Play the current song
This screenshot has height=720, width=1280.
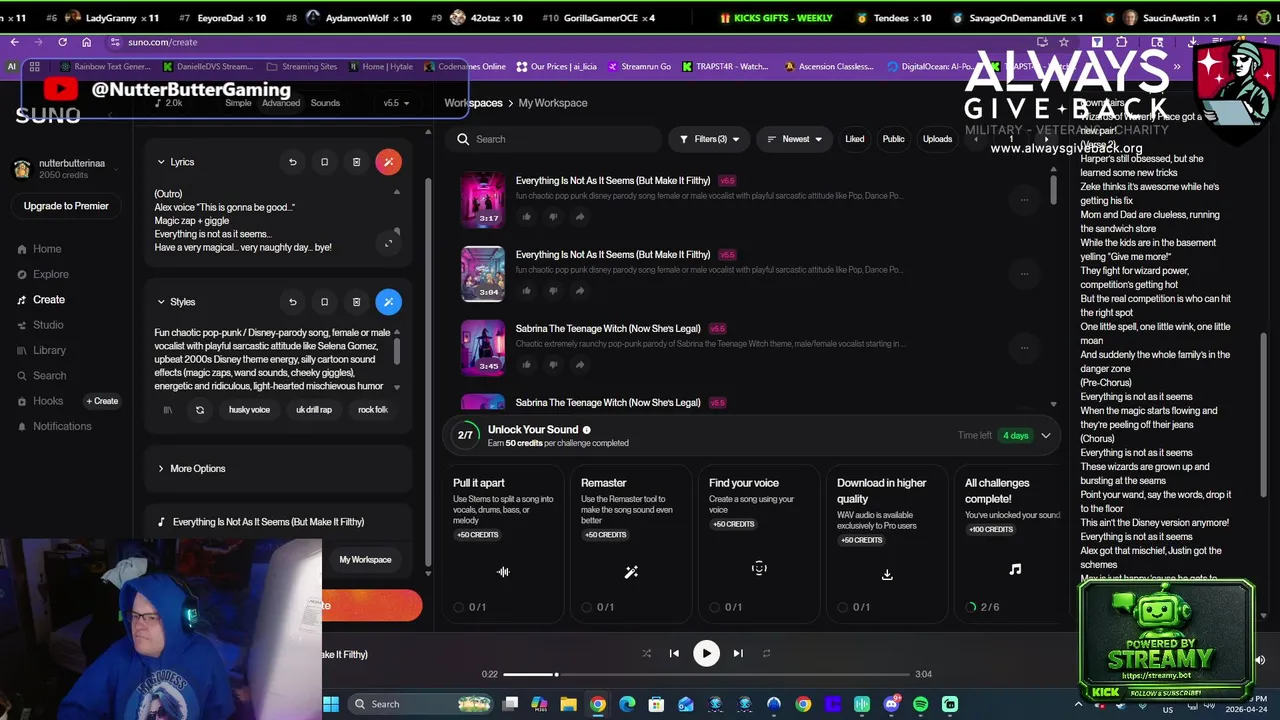coord(706,654)
